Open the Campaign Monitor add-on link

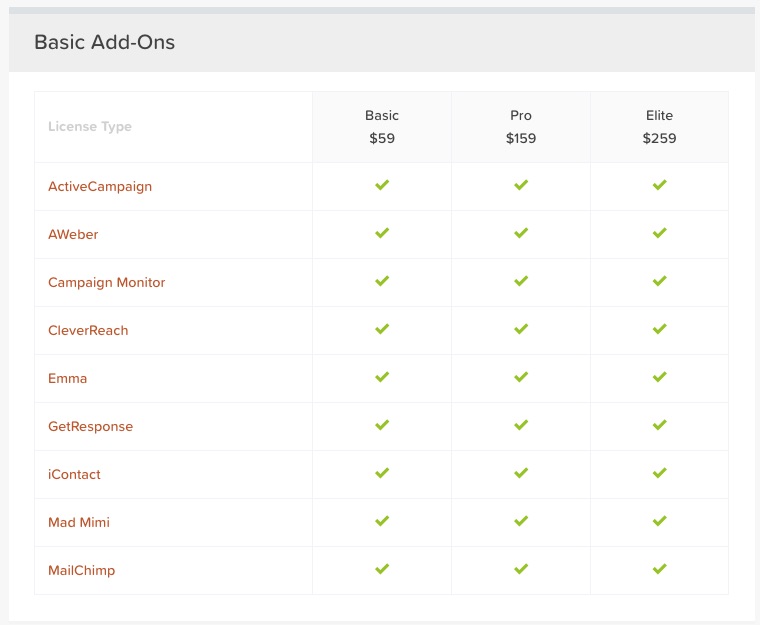pos(107,283)
